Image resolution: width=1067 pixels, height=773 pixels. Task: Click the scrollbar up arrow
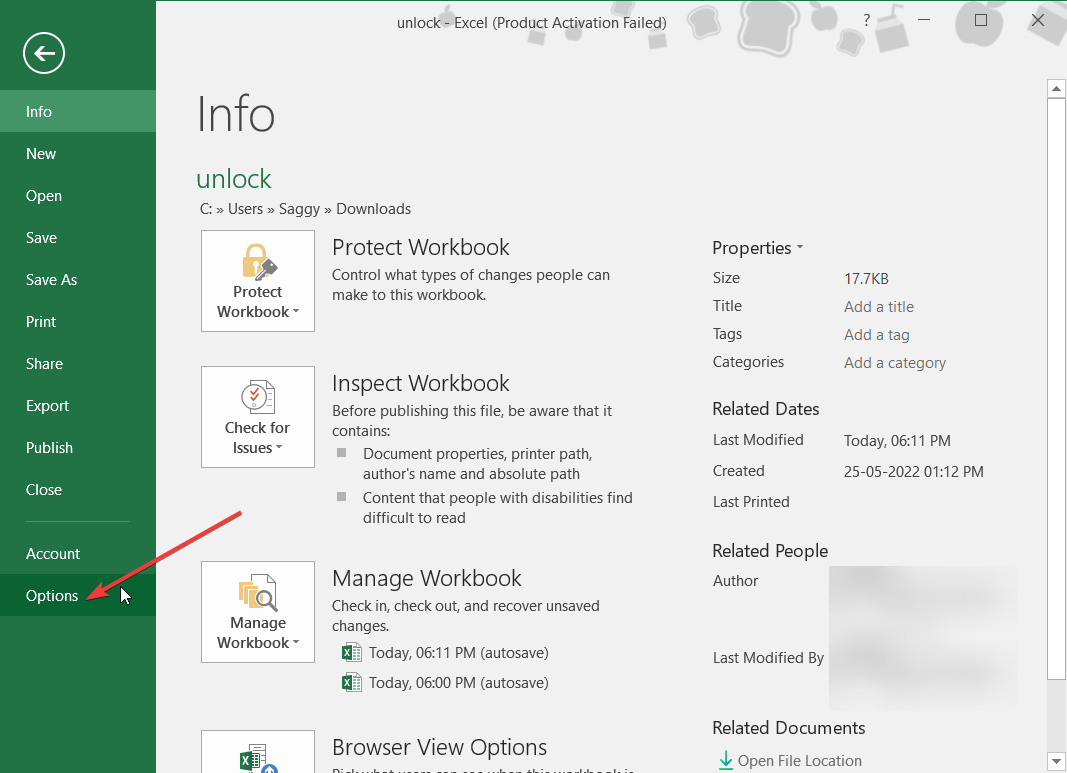(x=1056, y=88)
